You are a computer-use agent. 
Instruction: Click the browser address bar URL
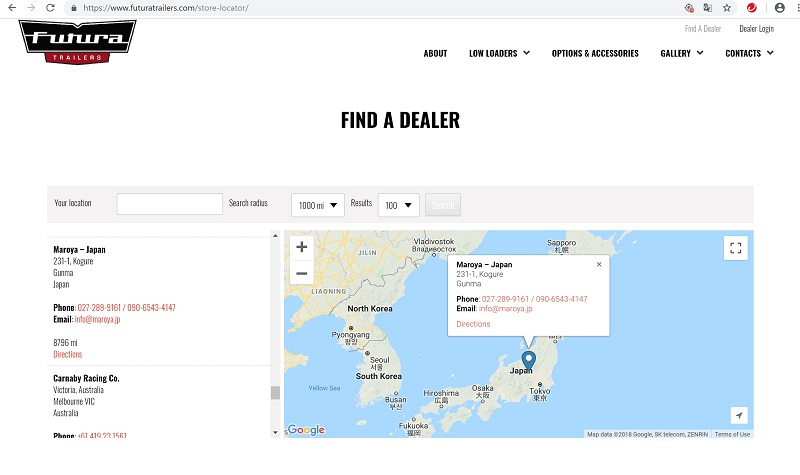166,8
